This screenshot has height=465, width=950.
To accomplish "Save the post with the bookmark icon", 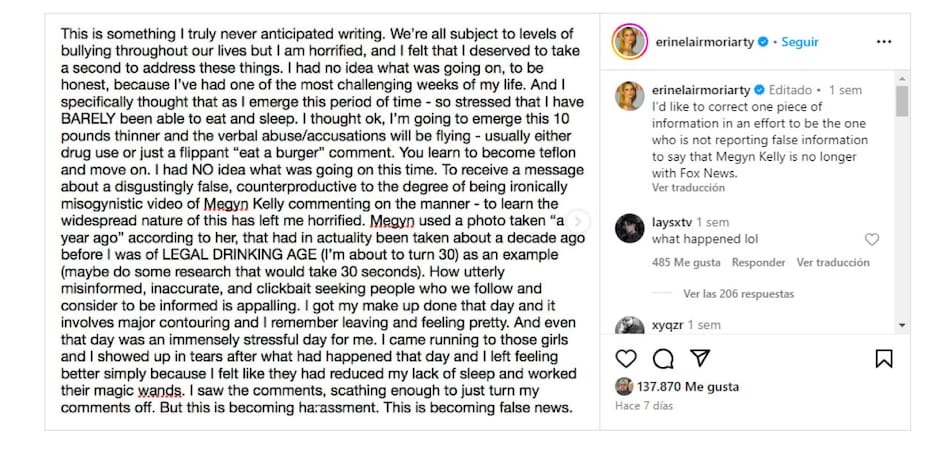I will point(884,358).
